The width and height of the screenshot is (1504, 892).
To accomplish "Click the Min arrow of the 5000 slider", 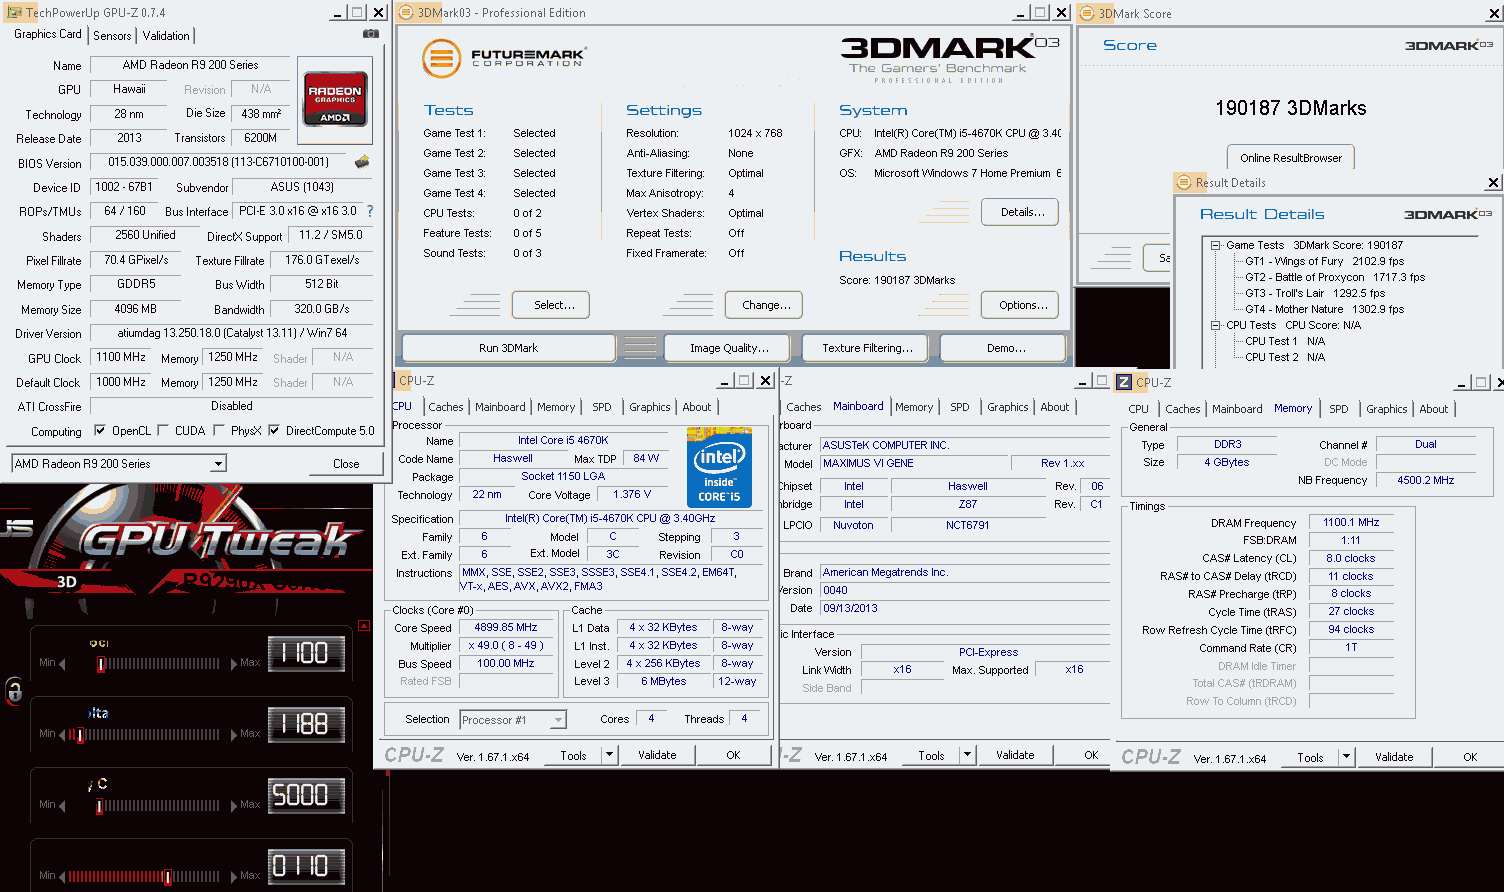I will pyautogui.click(x=62, y=805).
